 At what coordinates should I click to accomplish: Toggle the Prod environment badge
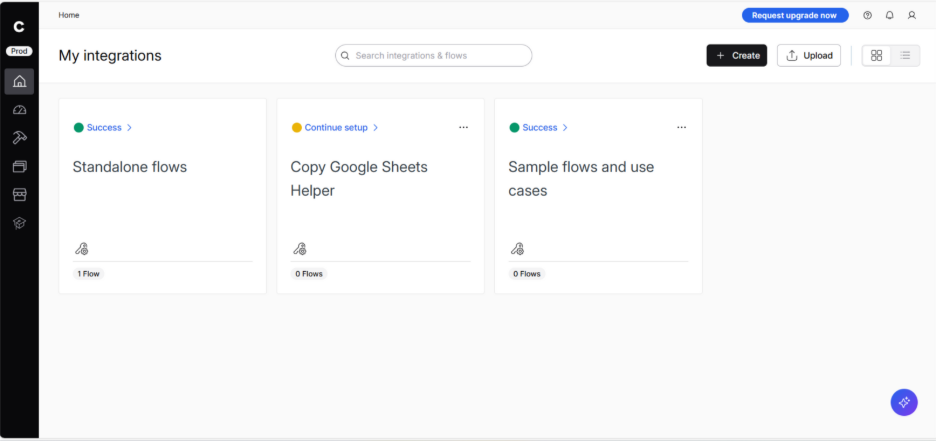pos(19,51)
